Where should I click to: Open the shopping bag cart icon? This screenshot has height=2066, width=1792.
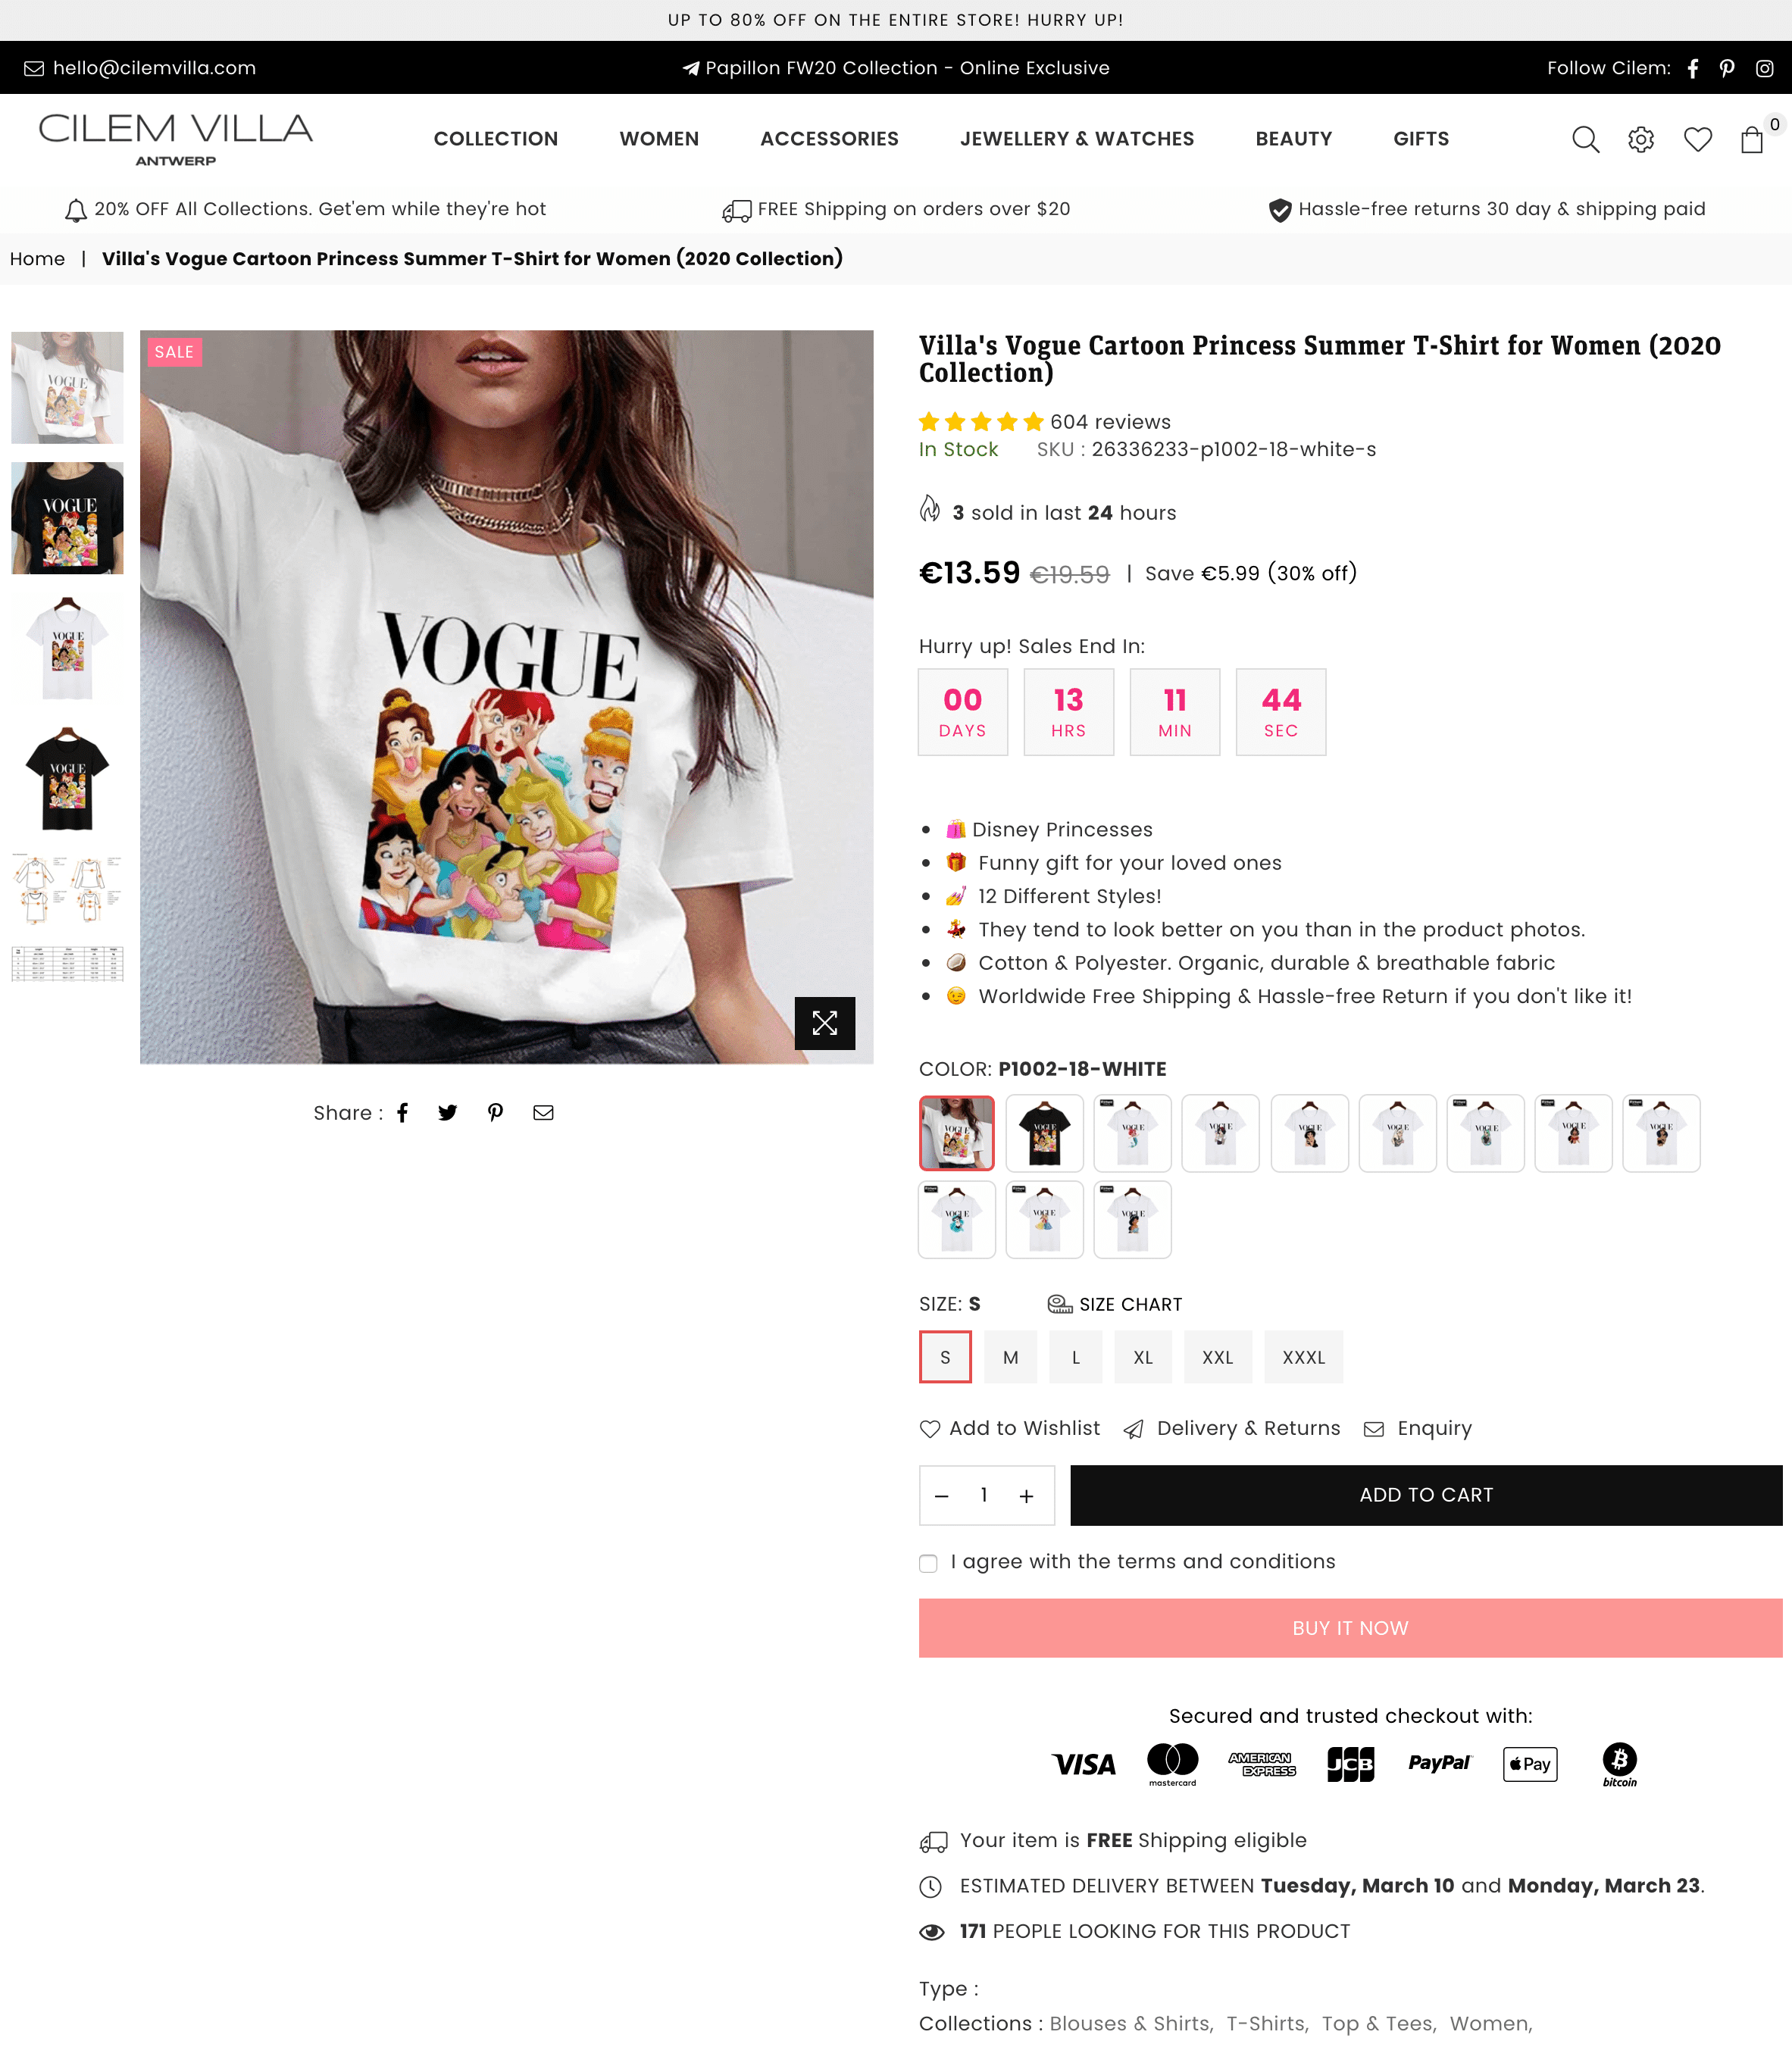coord(1752,139)
